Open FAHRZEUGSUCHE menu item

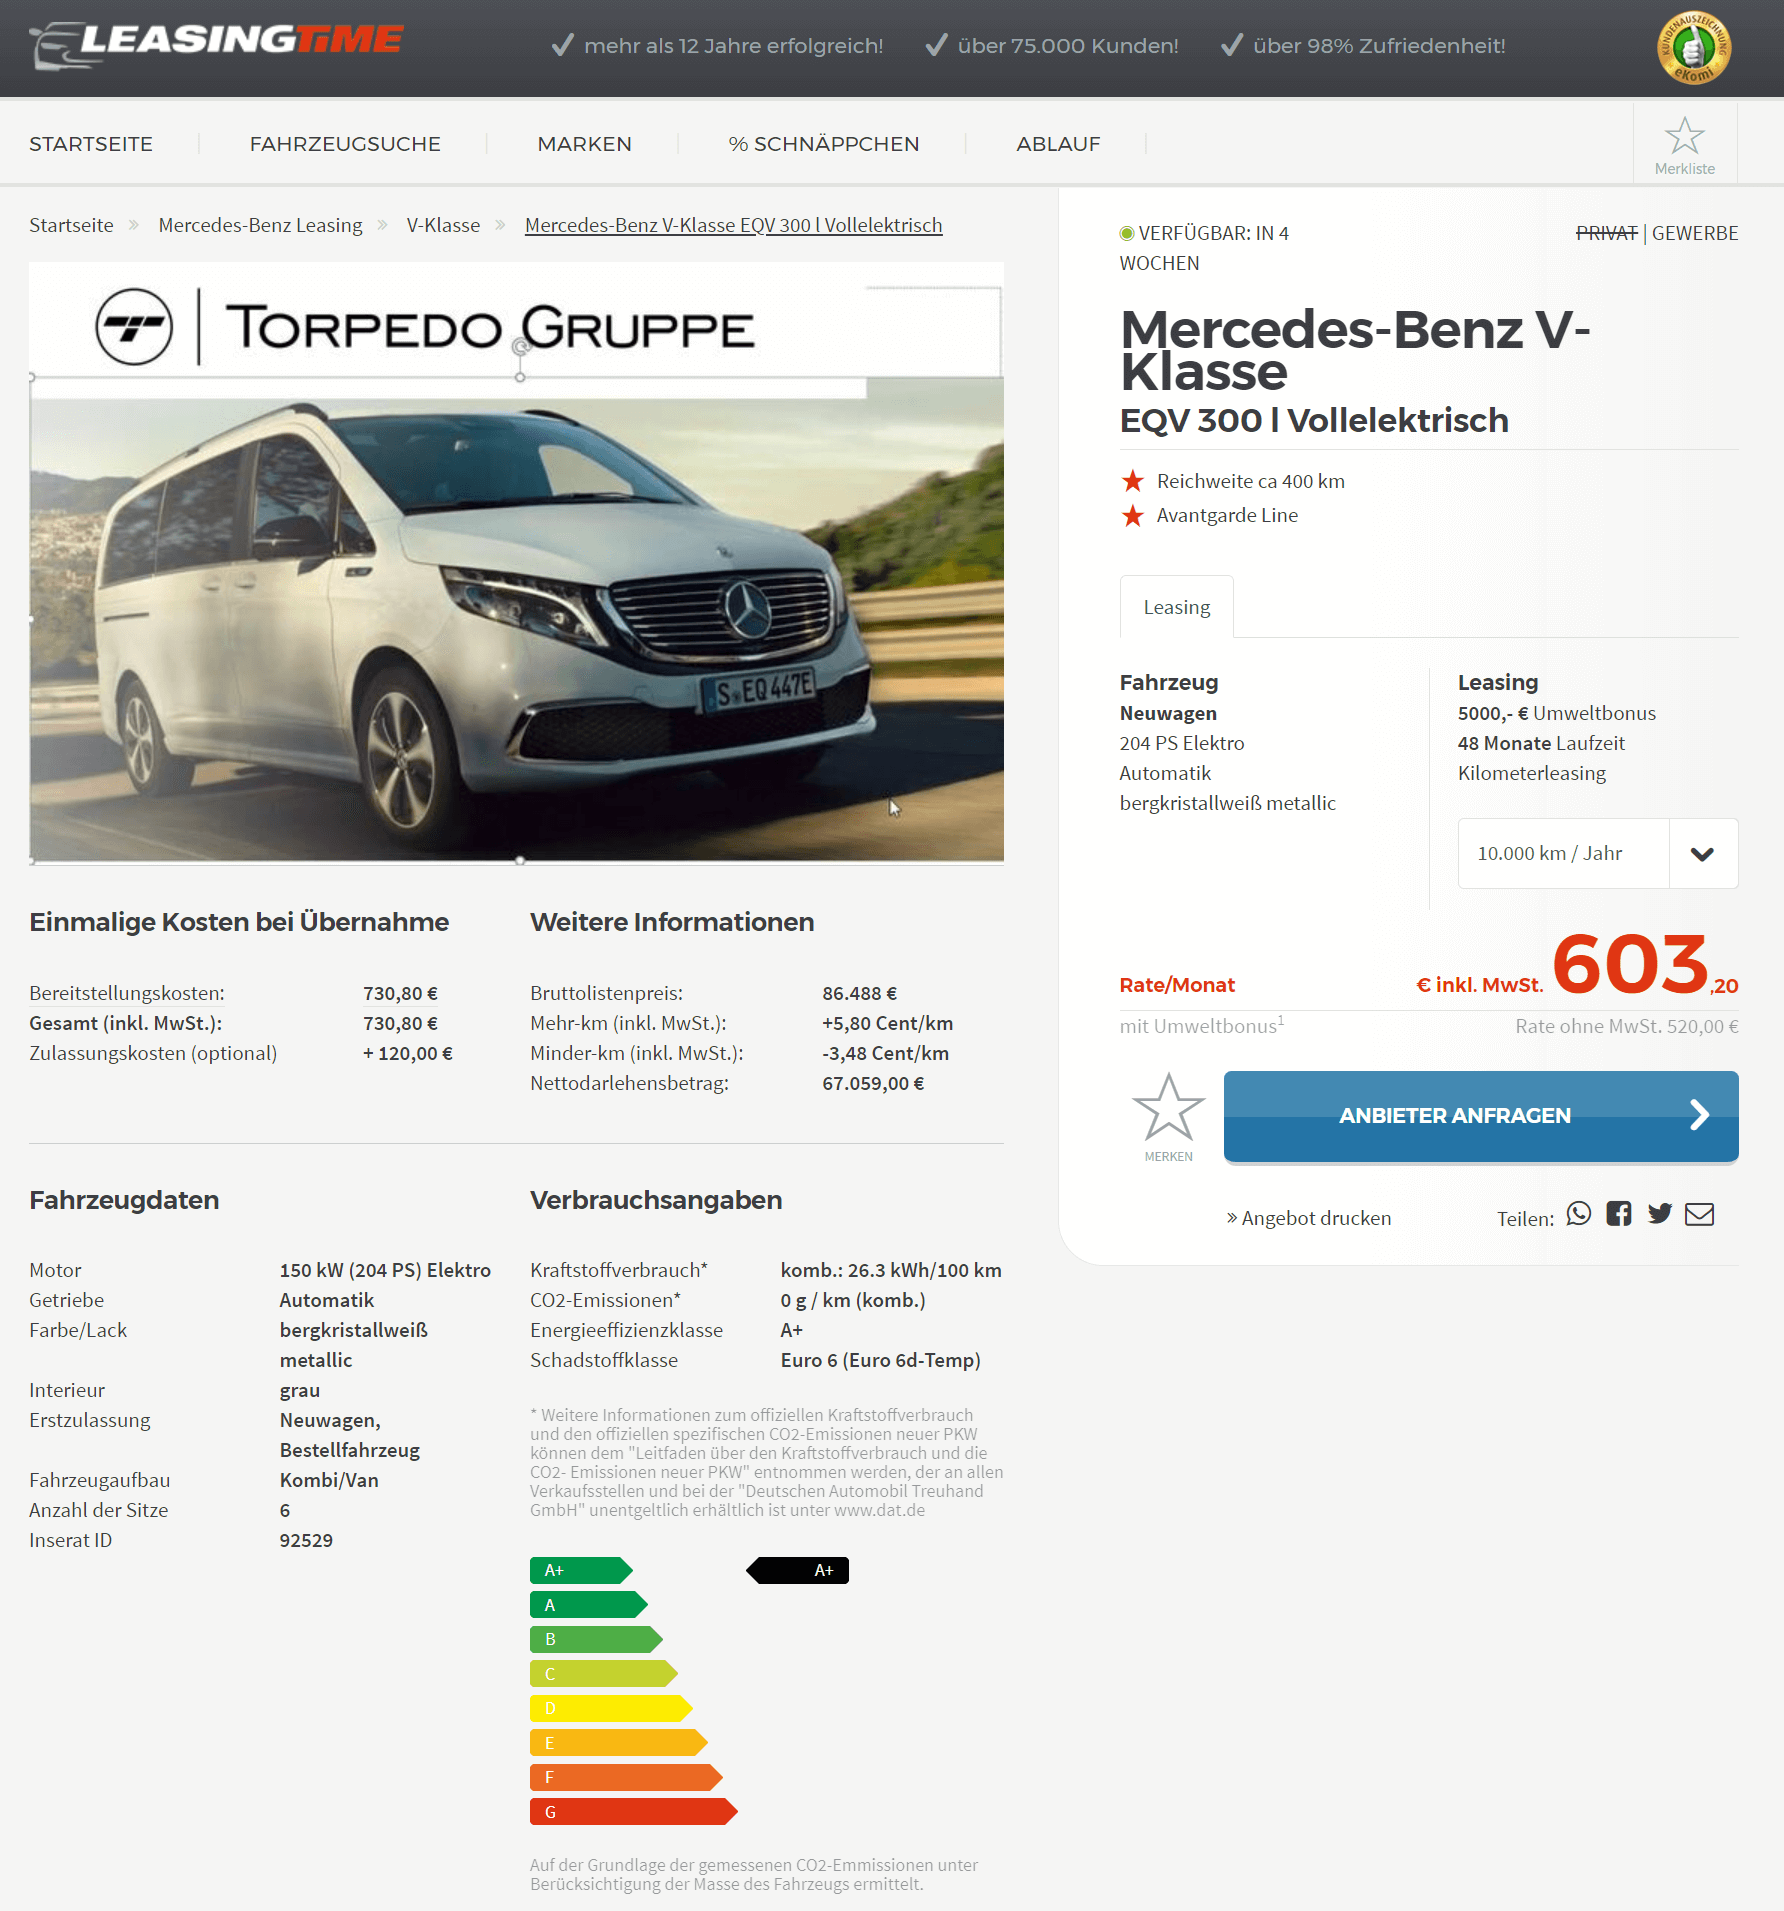[x=345, y=144]
